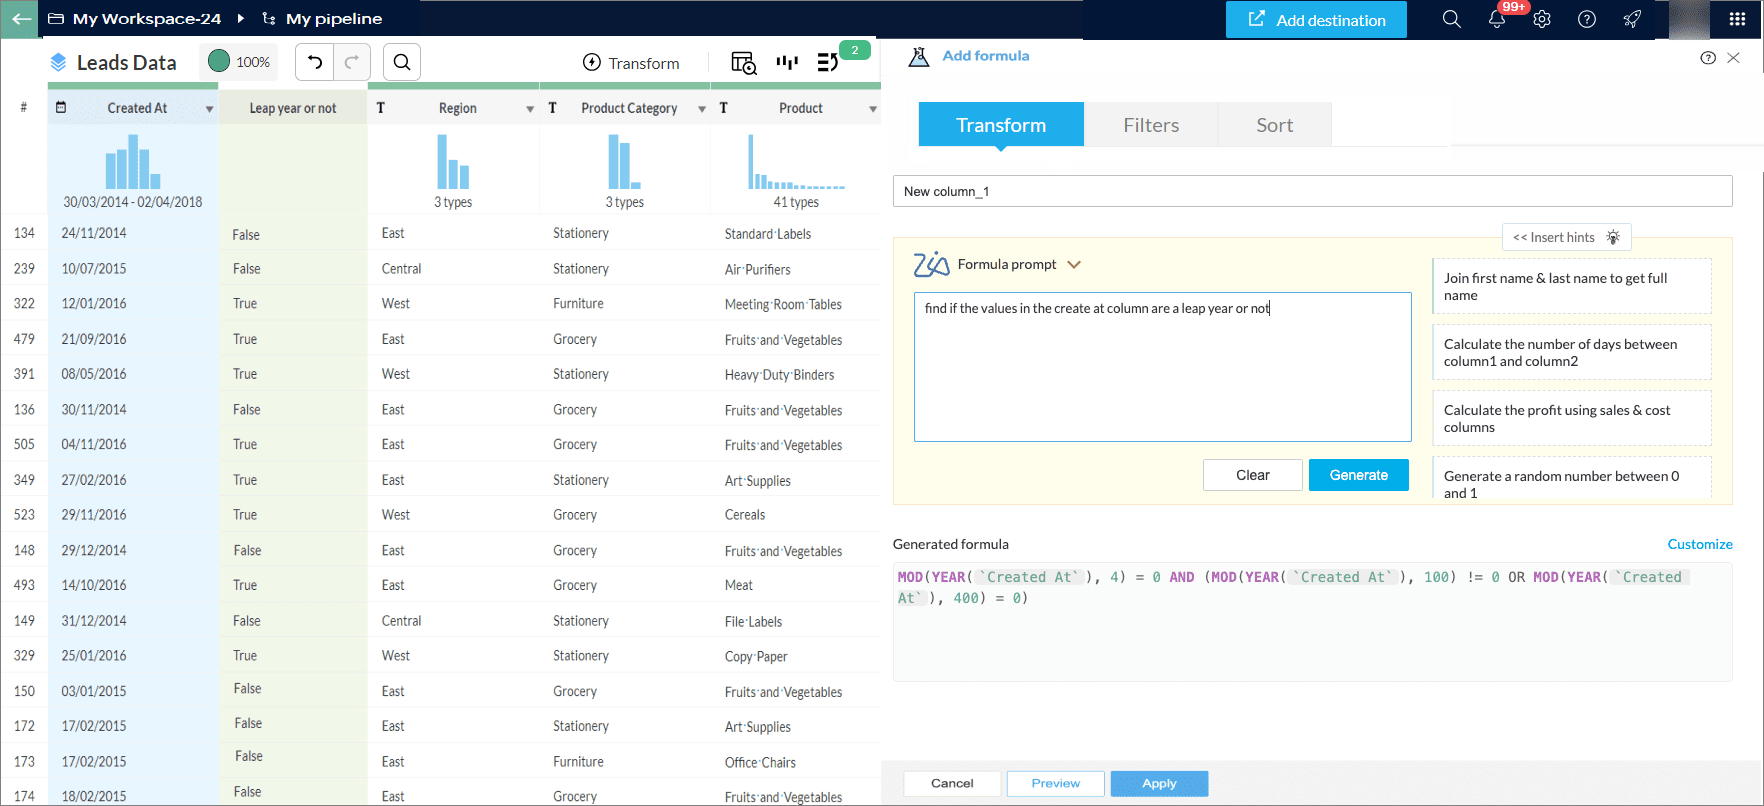The image size is (1764, 806).
Task: Open the settings gear icon
Action: click(x=1542, y=19)
